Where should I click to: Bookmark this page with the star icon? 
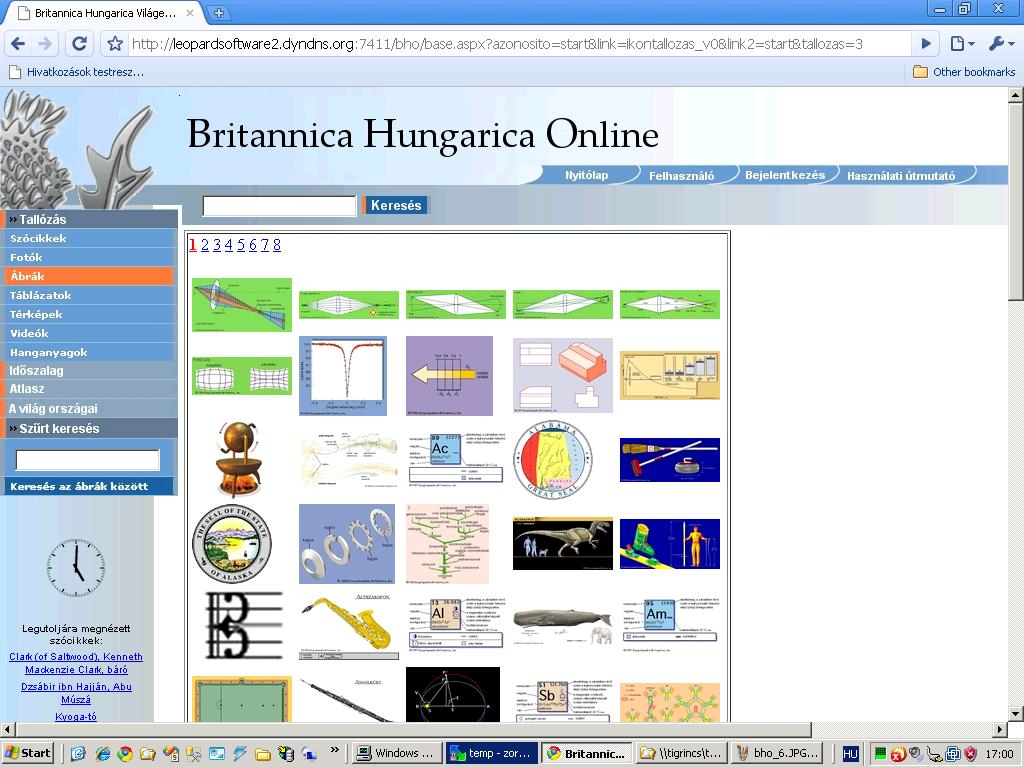click(116, 44)
